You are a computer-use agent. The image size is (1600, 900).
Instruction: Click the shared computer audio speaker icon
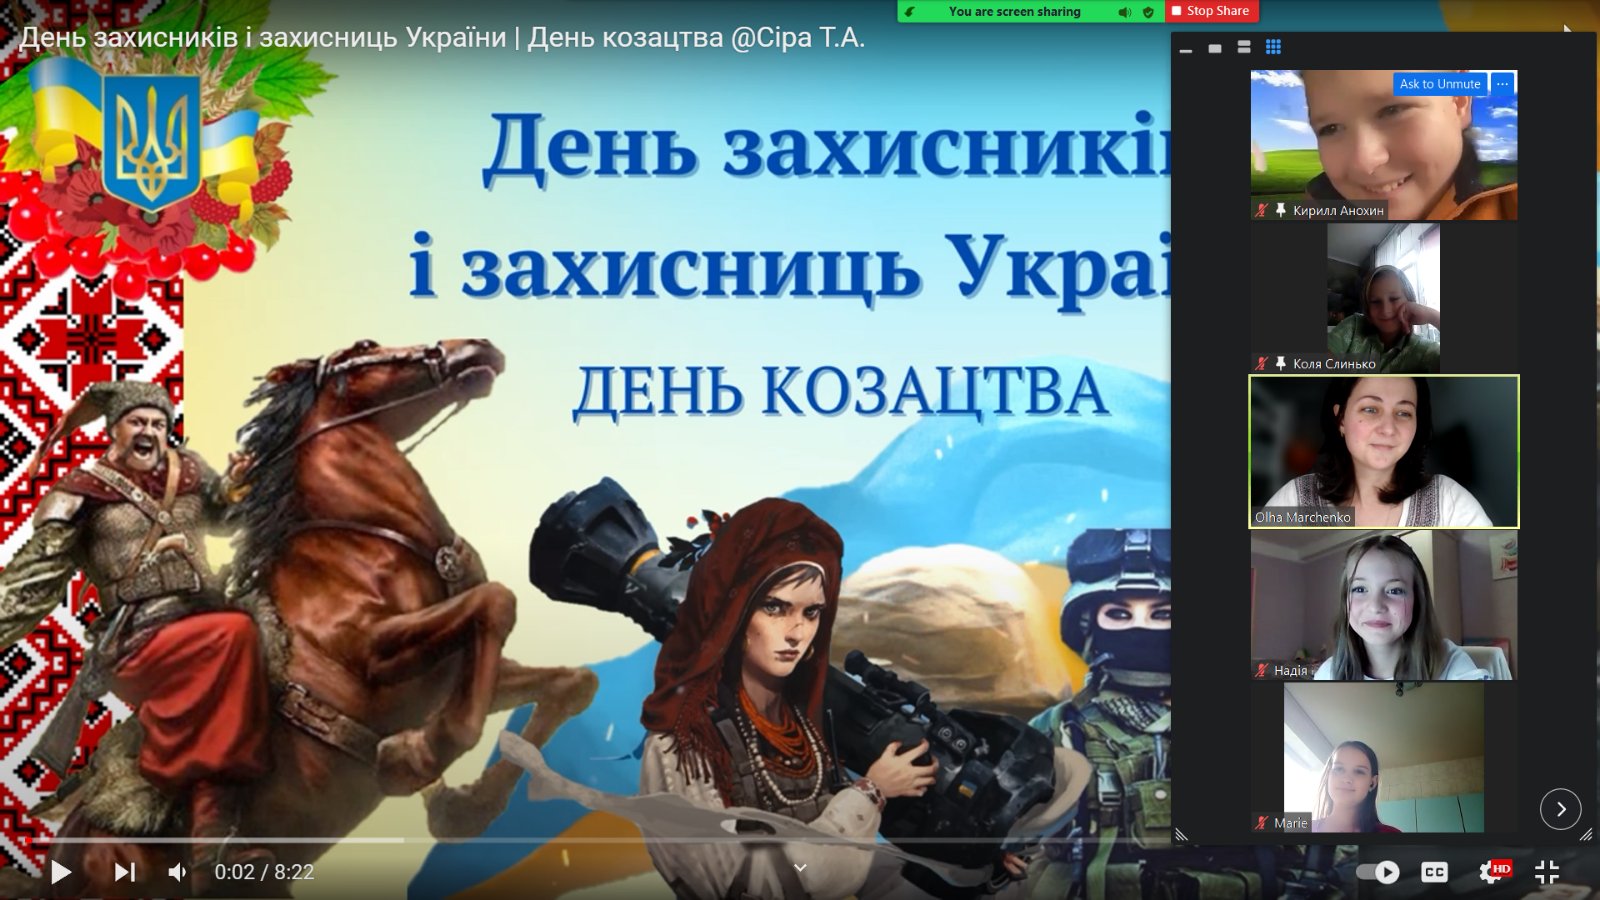coord(1124,12)
